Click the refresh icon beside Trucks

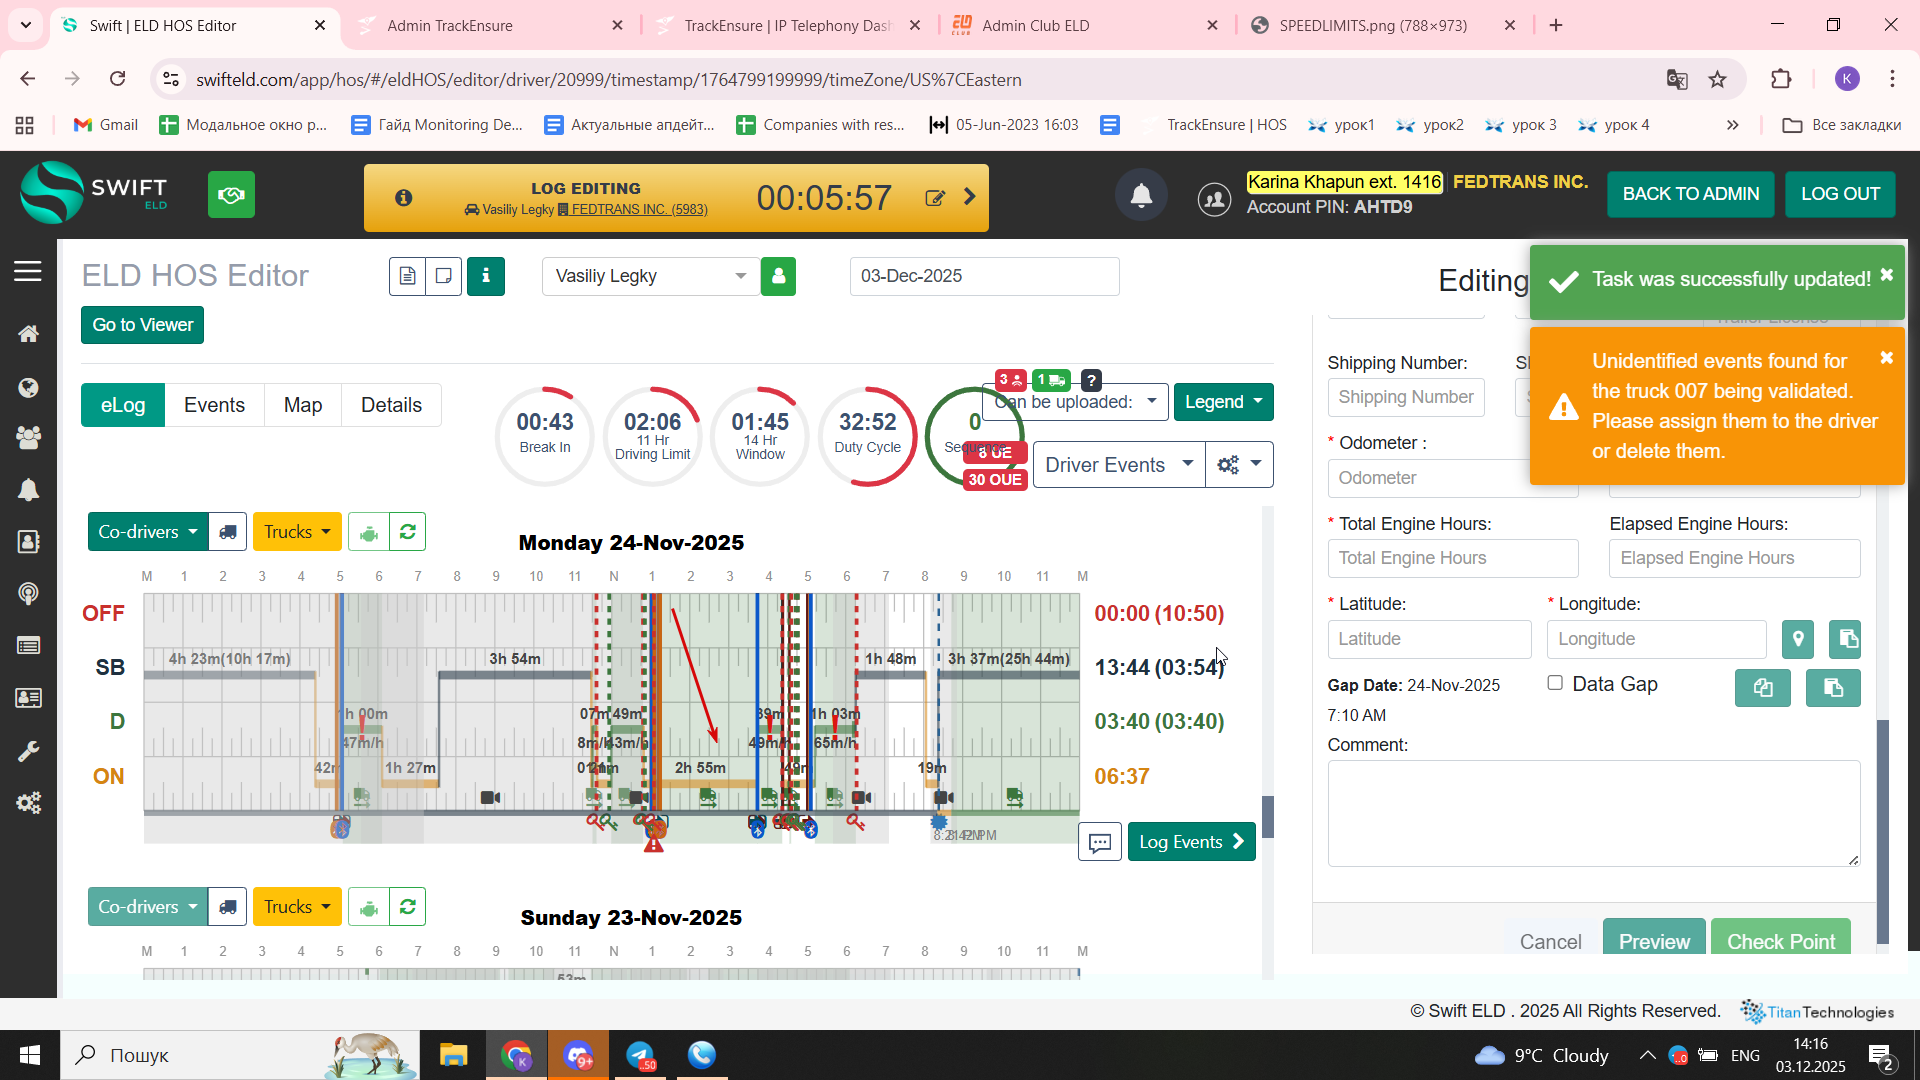[x=407, y=532]
